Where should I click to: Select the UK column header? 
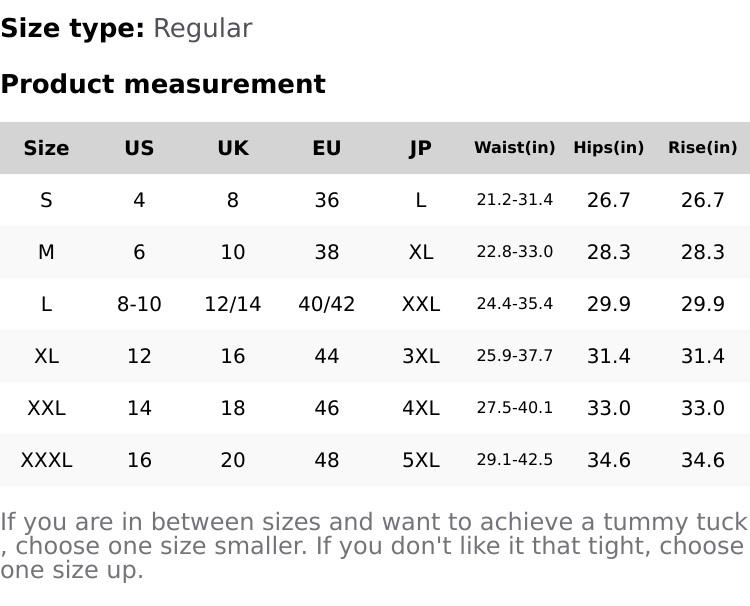coord(233,148)
